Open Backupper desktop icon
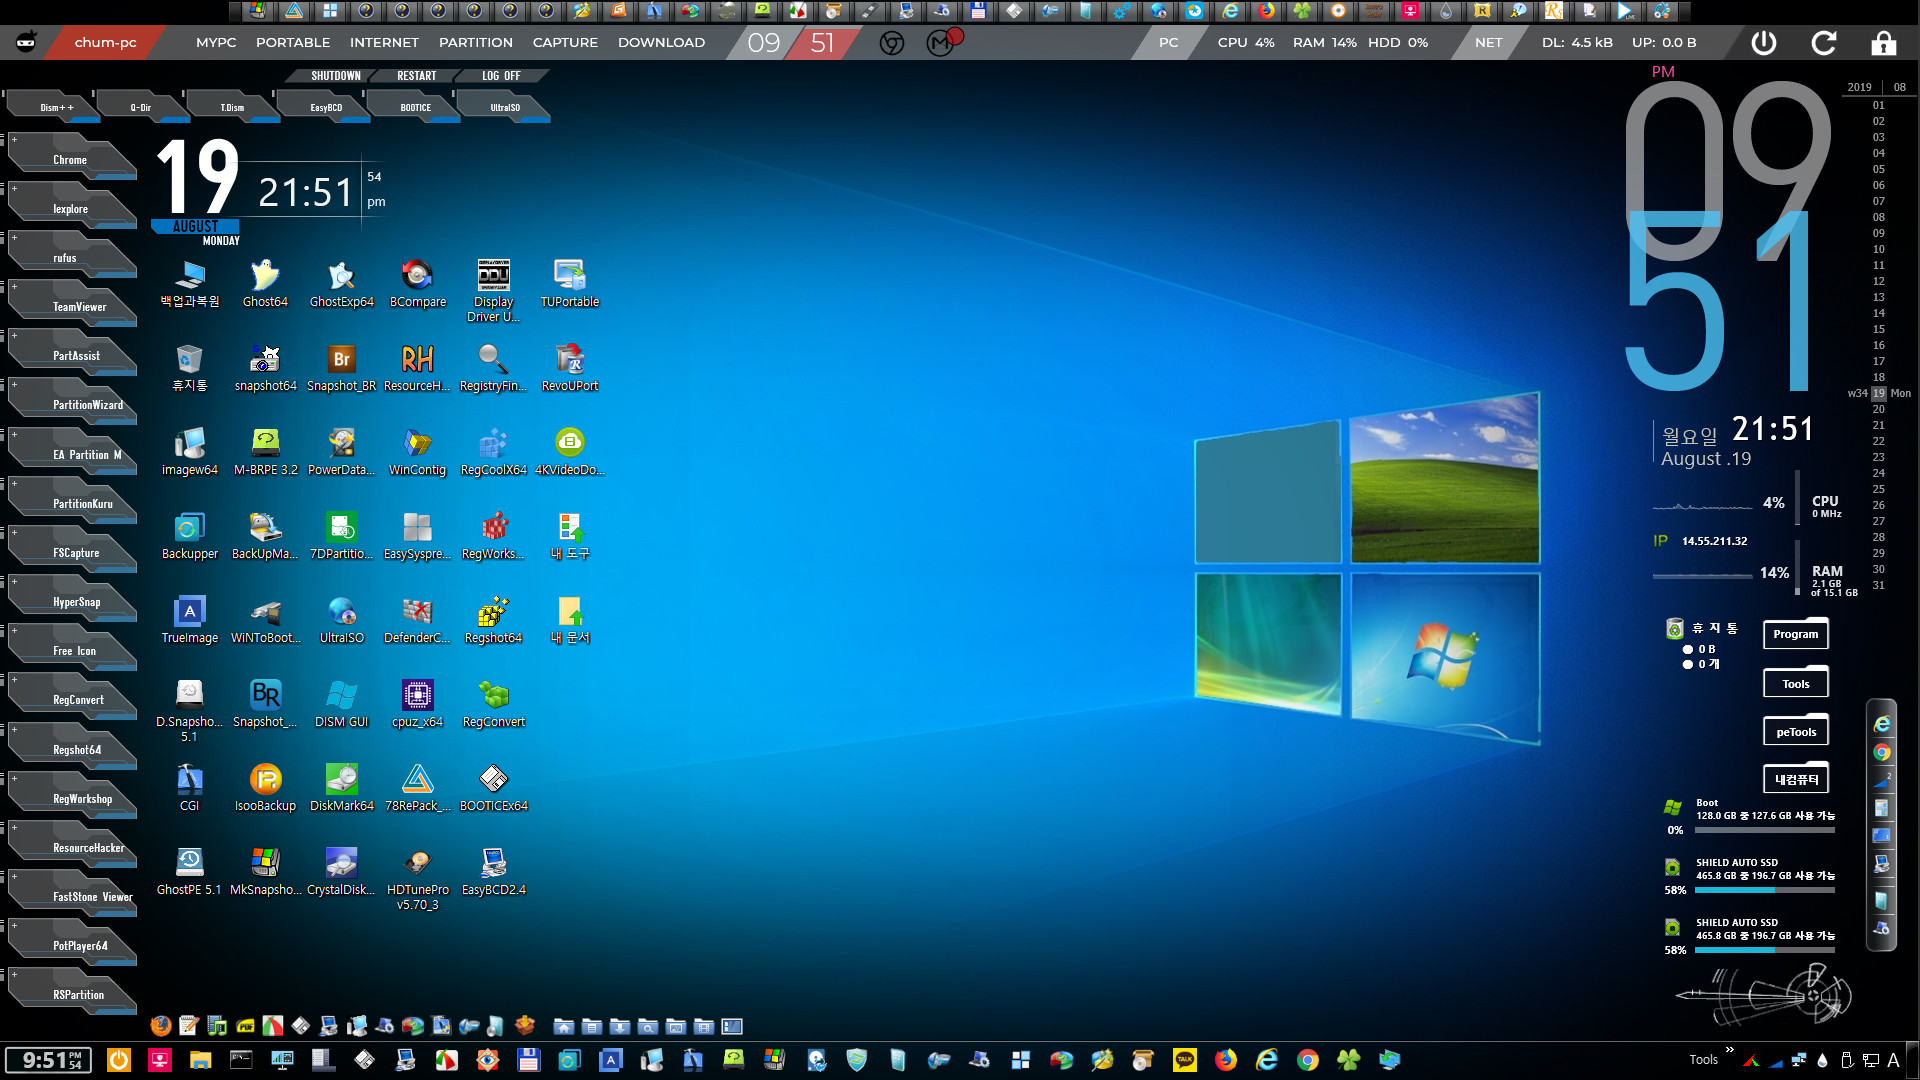Image resolution: width=1920 pixels, height=1080 pixels. [x=189, y=535]
